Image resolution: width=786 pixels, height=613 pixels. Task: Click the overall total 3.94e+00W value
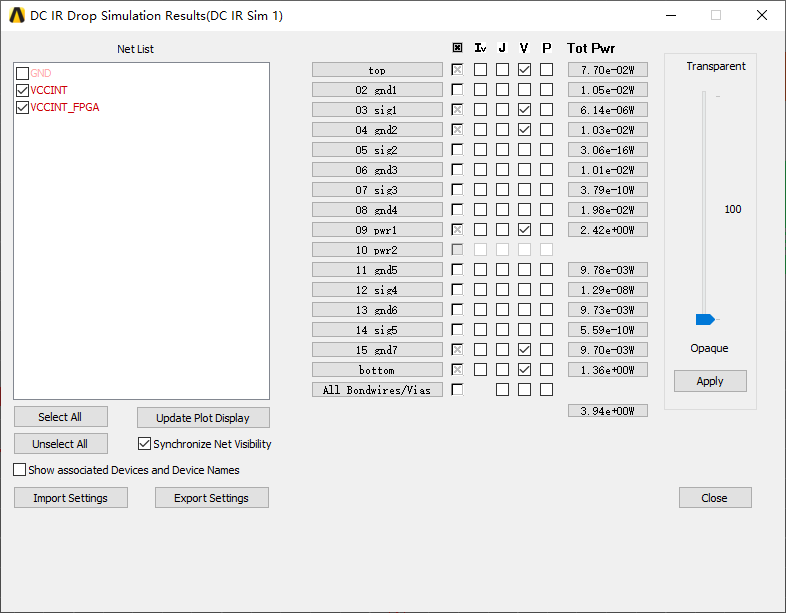[608, 411]
